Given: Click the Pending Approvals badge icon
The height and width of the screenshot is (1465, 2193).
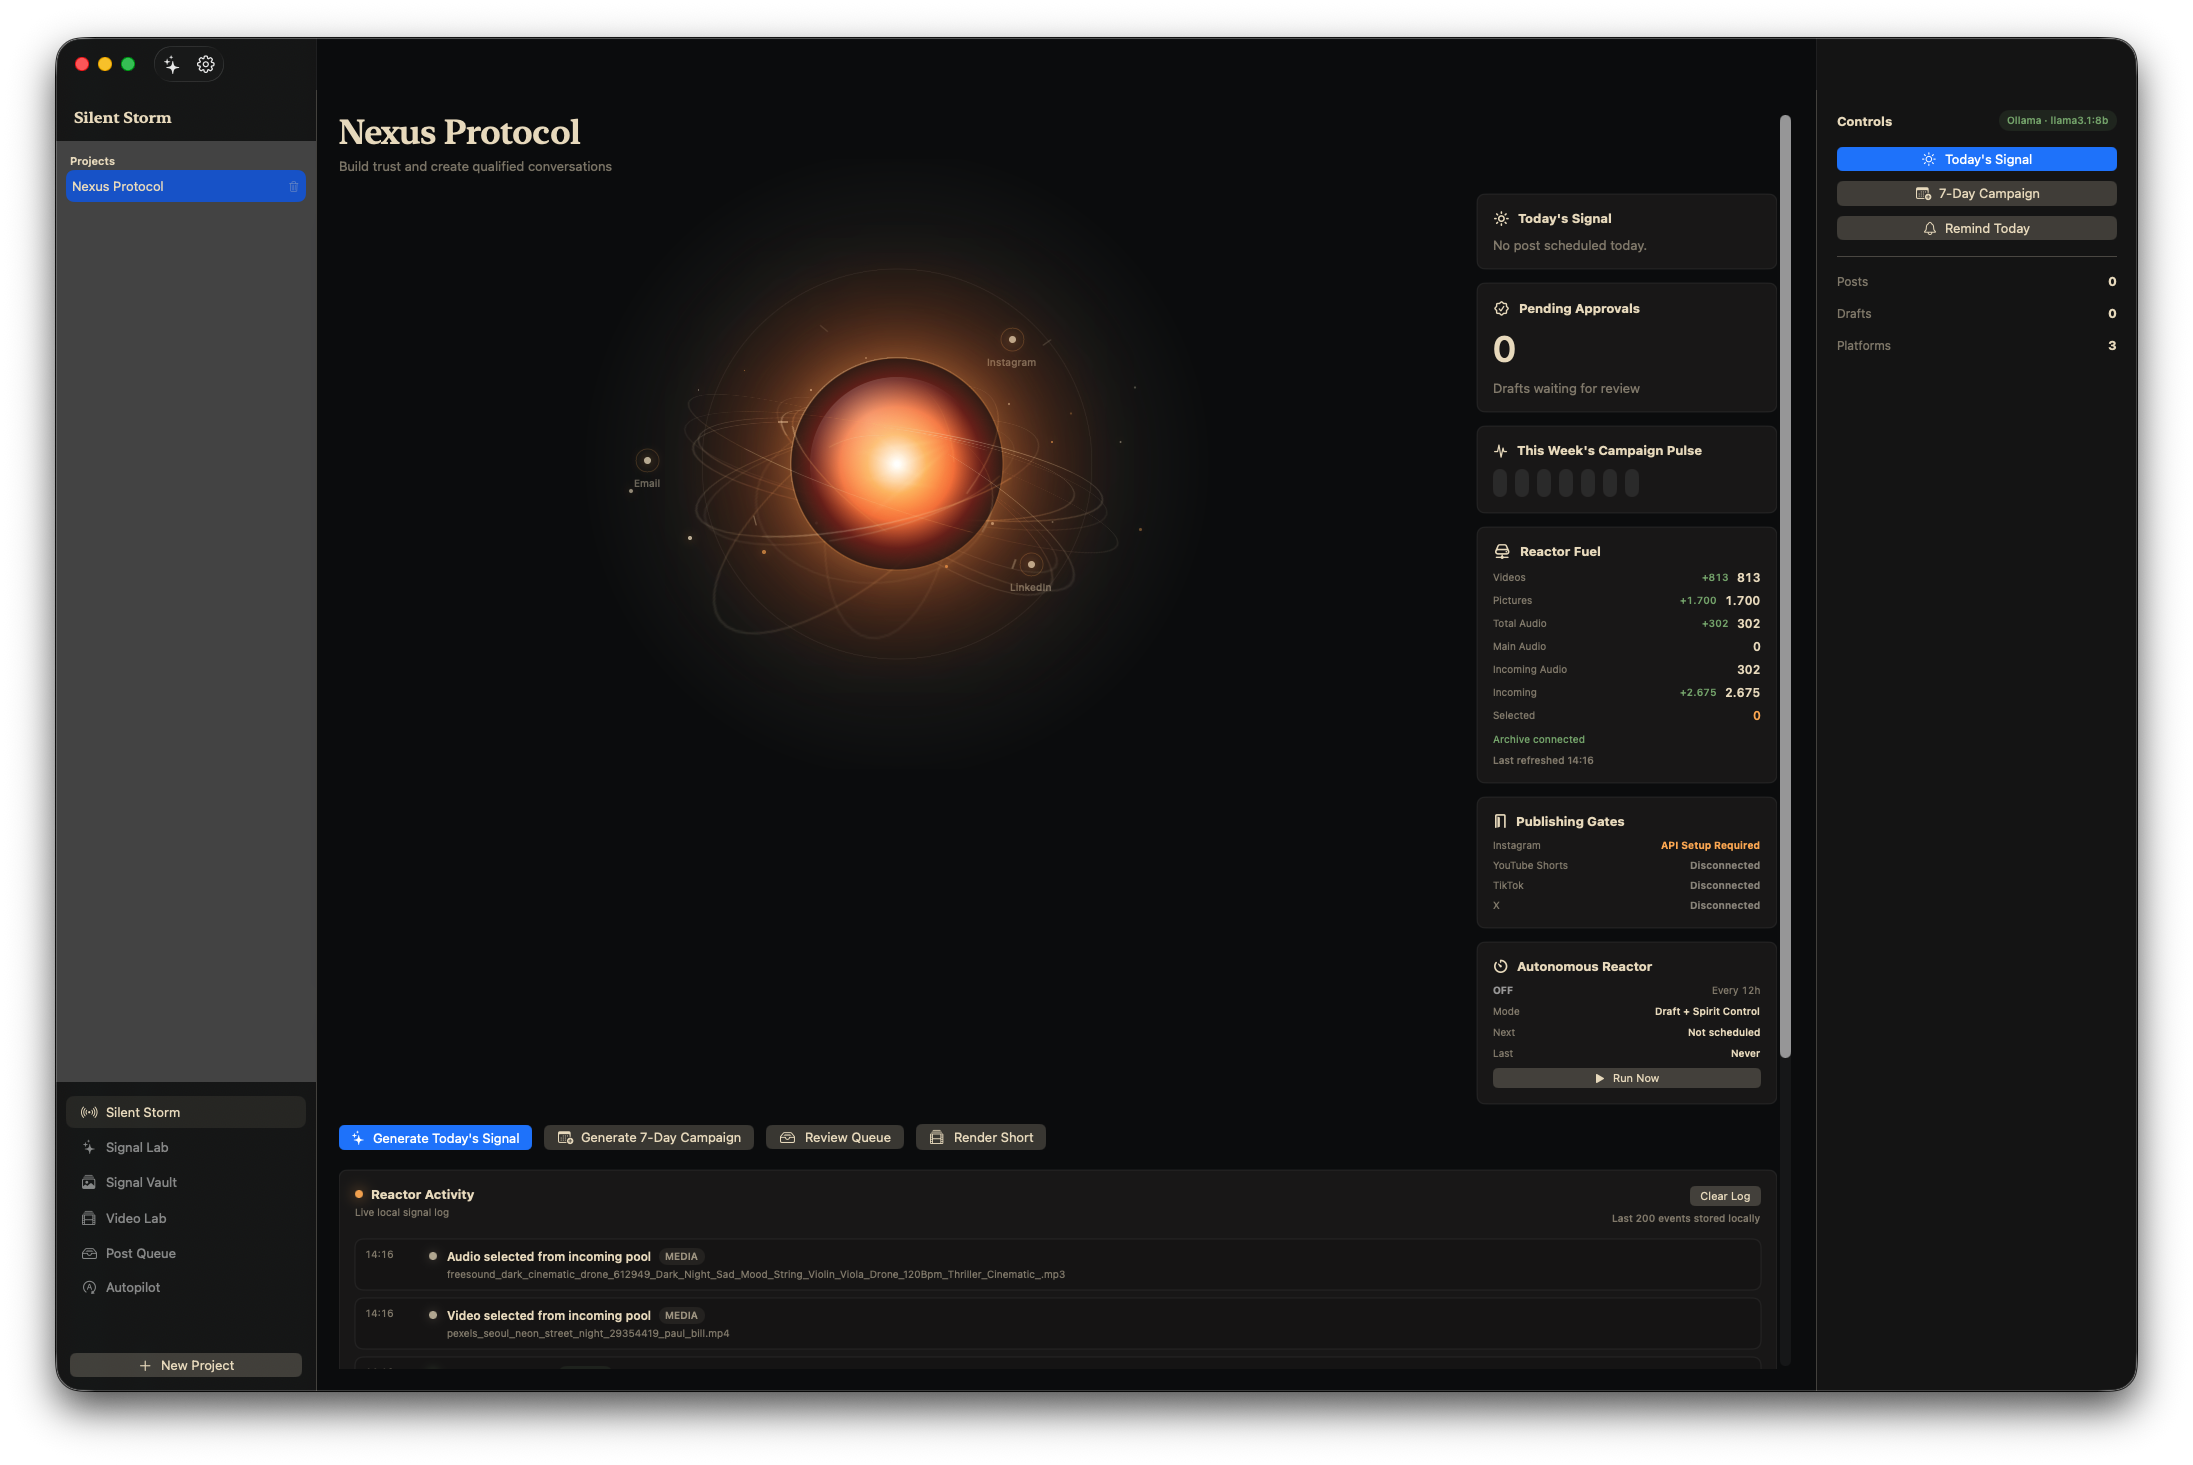Looking at the screenshot, I should [x=1501, y=309].
